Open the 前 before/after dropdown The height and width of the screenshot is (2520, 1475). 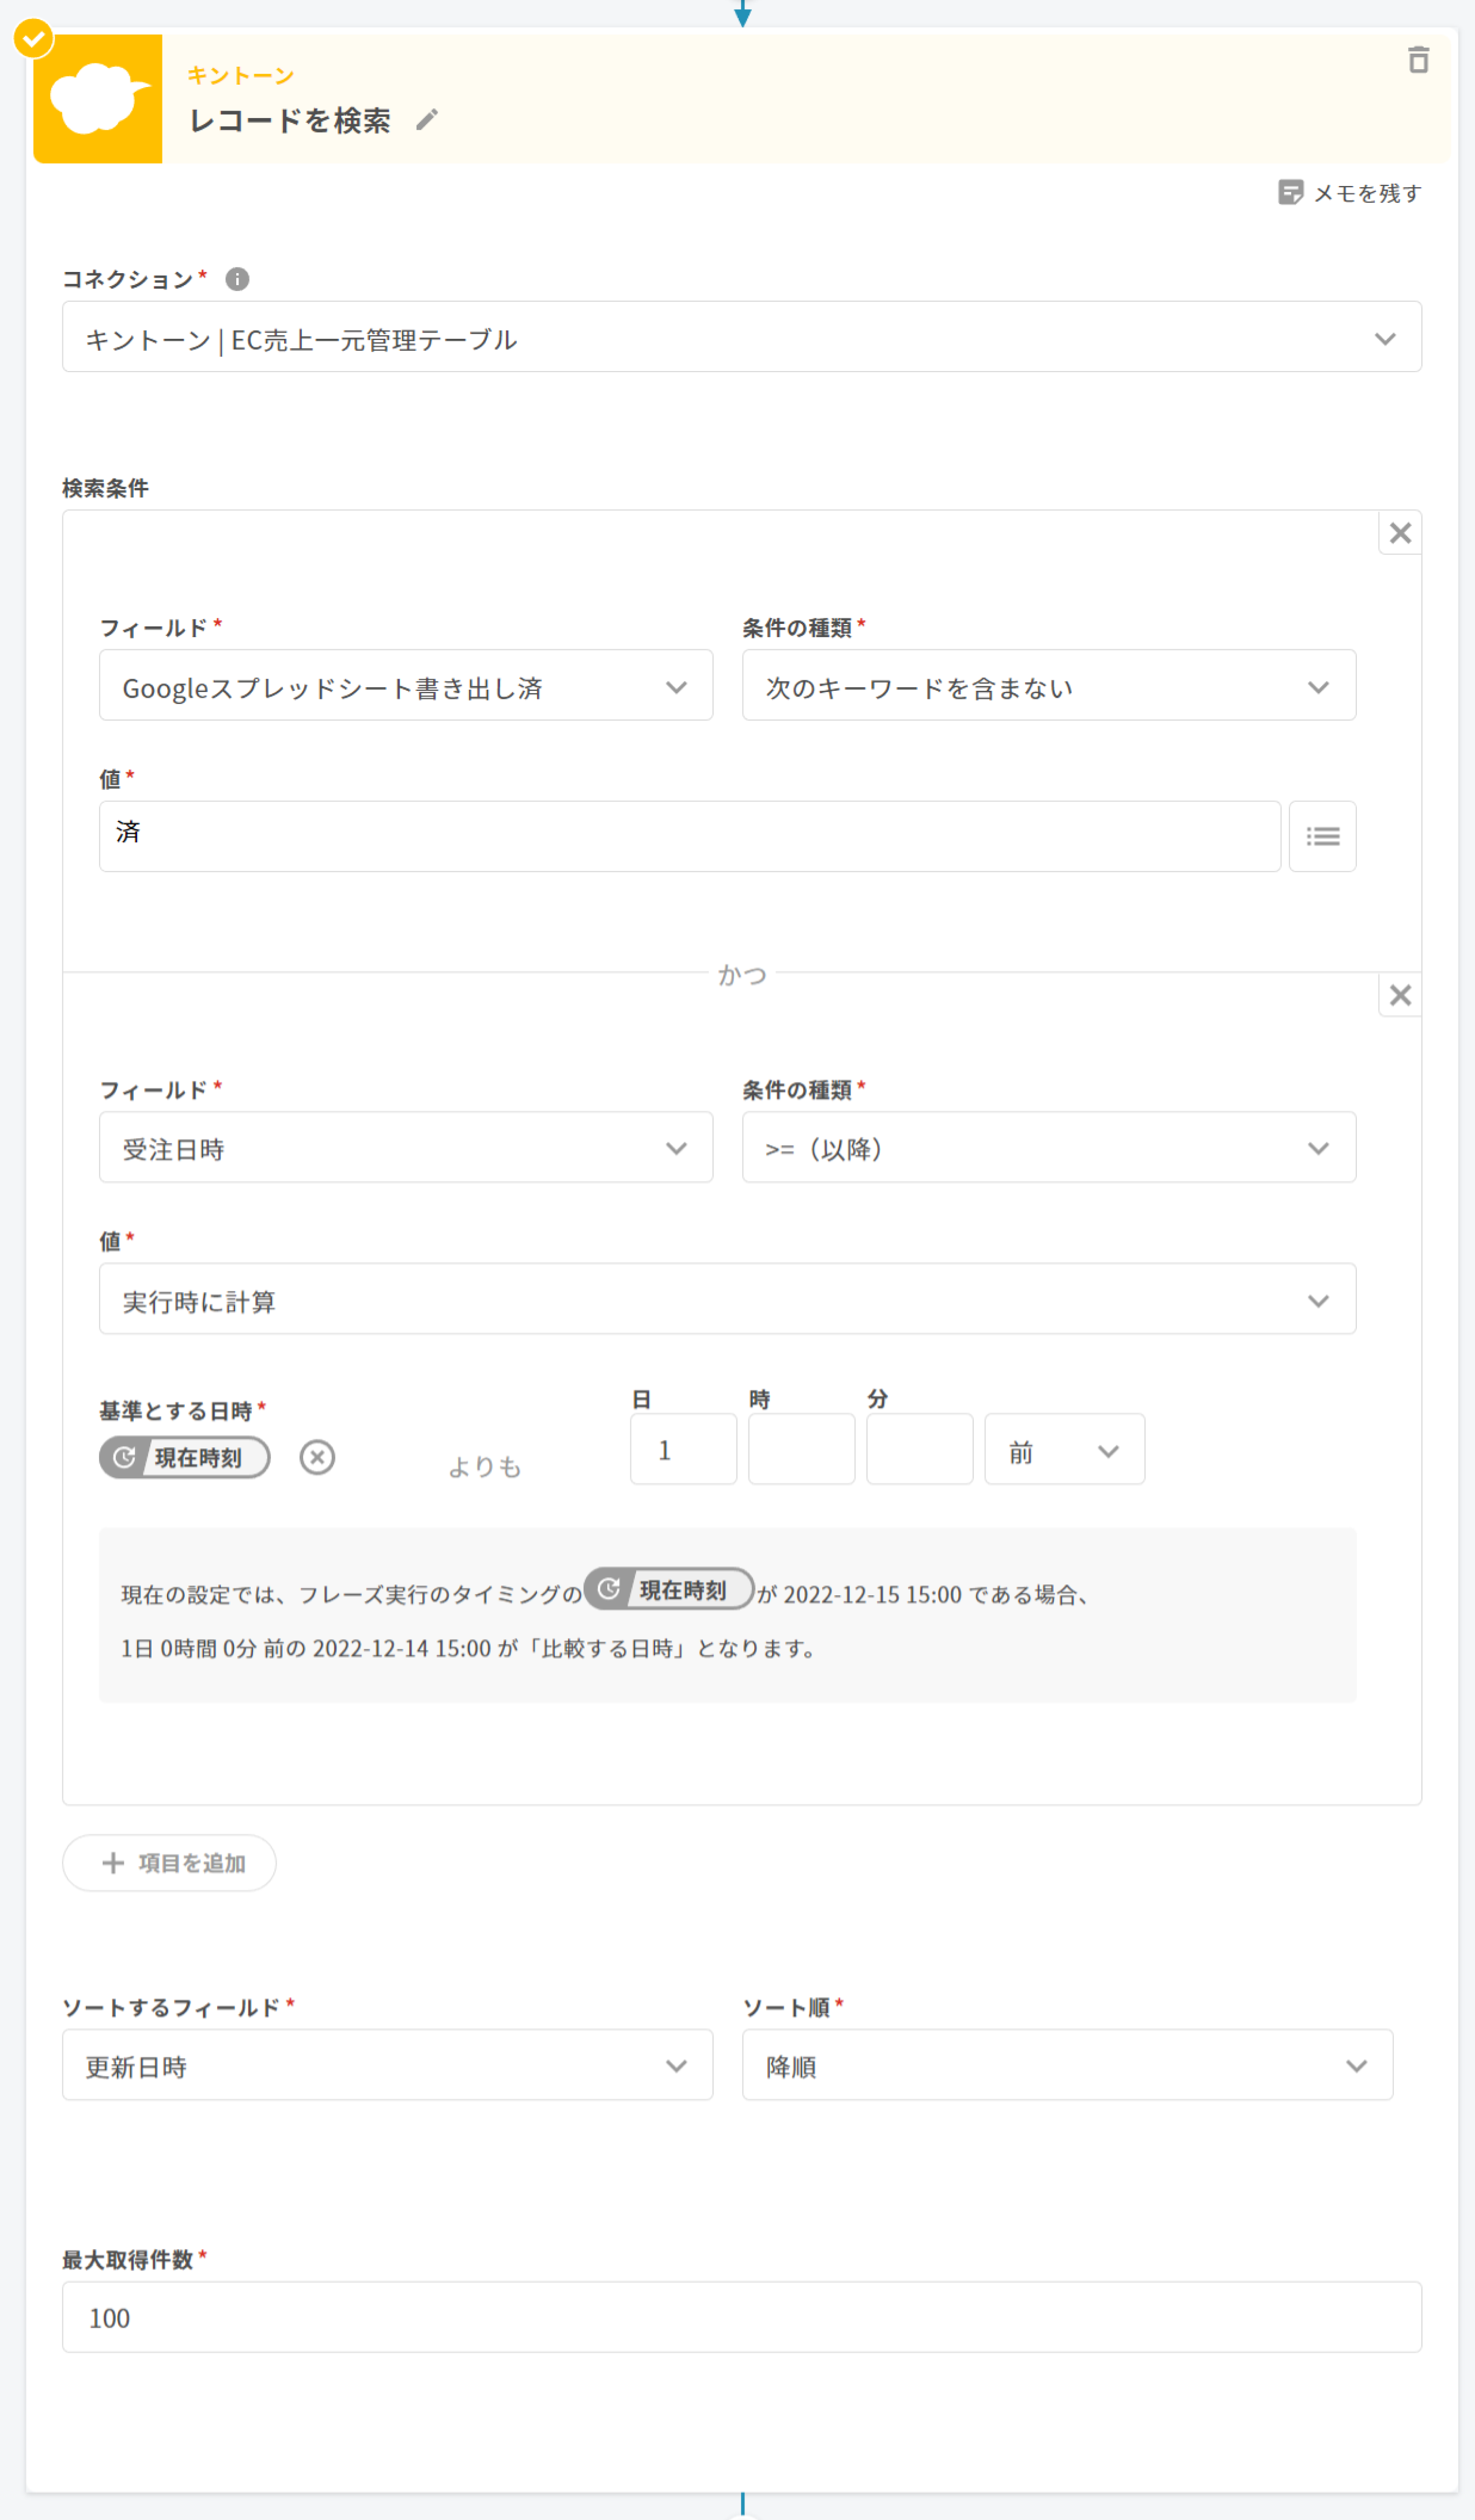point(1064,1449)
